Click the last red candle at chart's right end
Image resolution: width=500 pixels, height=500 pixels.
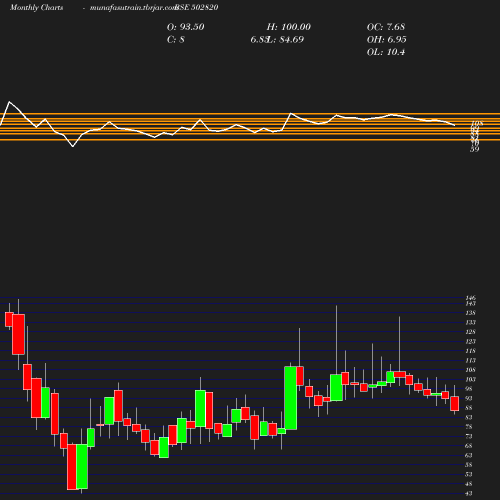pos(455,404)
